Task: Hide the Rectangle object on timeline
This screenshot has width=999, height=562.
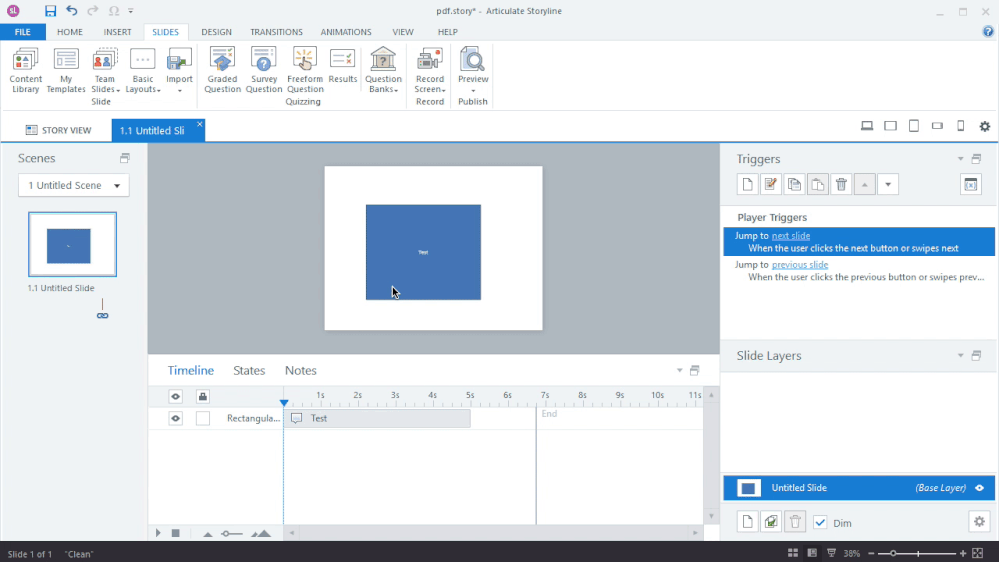Action: pos(176,418)
